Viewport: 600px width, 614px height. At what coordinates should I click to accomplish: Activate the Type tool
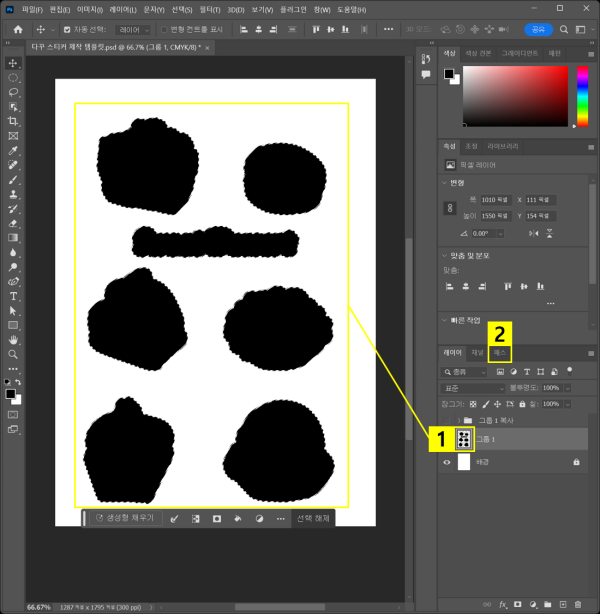(13, 296)
